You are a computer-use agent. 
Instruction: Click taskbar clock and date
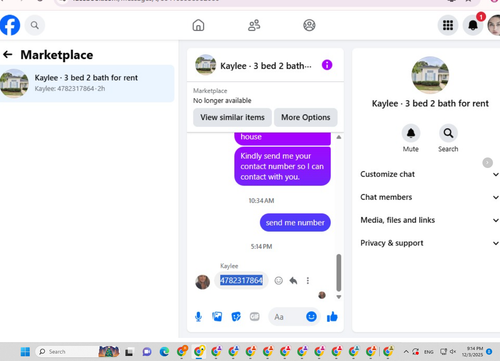473,351
